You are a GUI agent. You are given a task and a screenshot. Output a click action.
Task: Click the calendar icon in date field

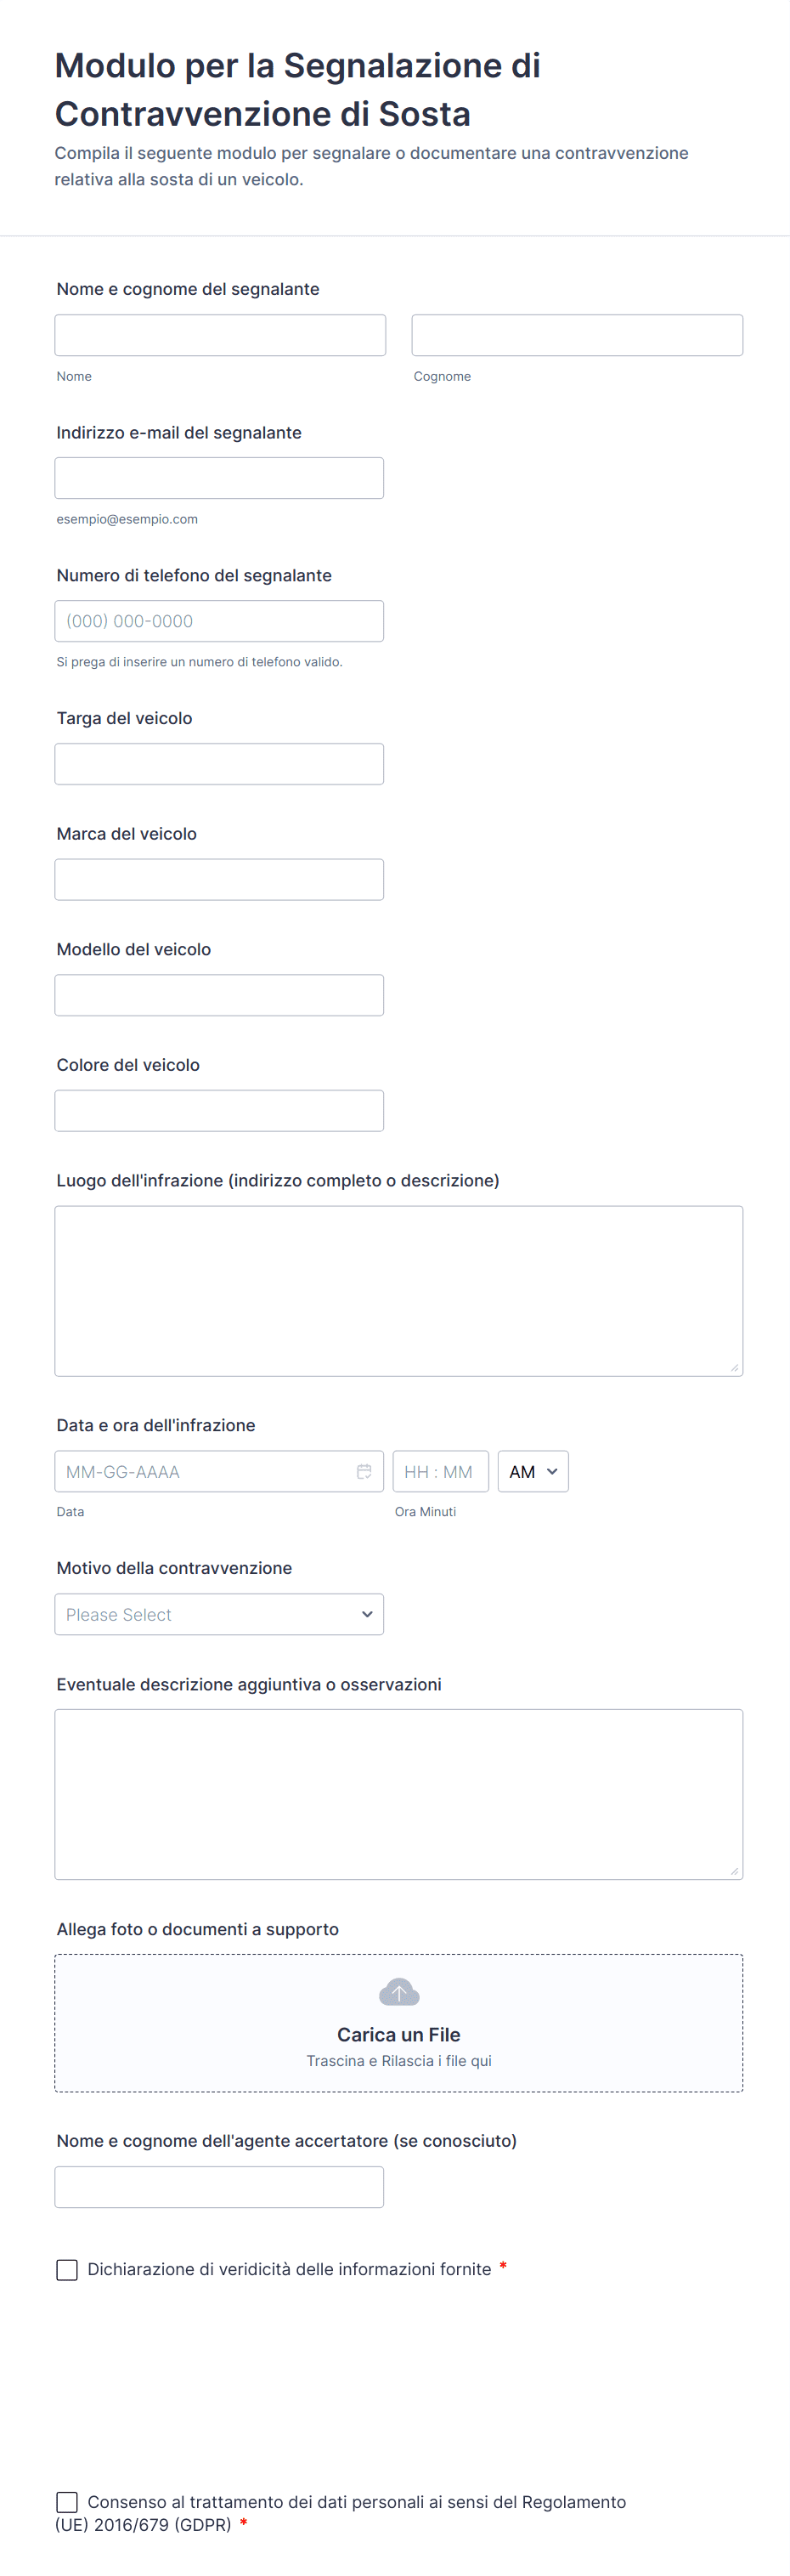[x=364, y=1471]
